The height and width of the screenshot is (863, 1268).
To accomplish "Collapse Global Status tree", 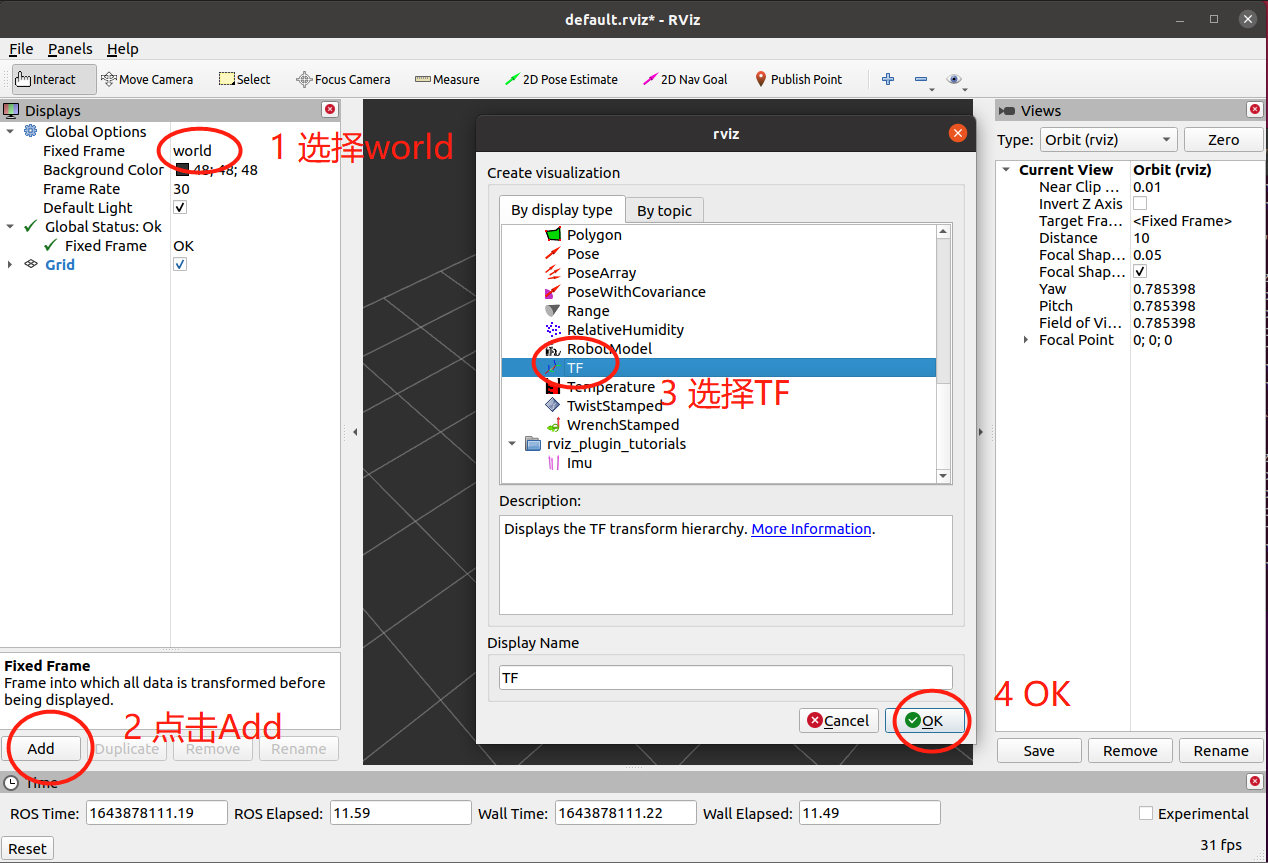I will pos(11,227).
